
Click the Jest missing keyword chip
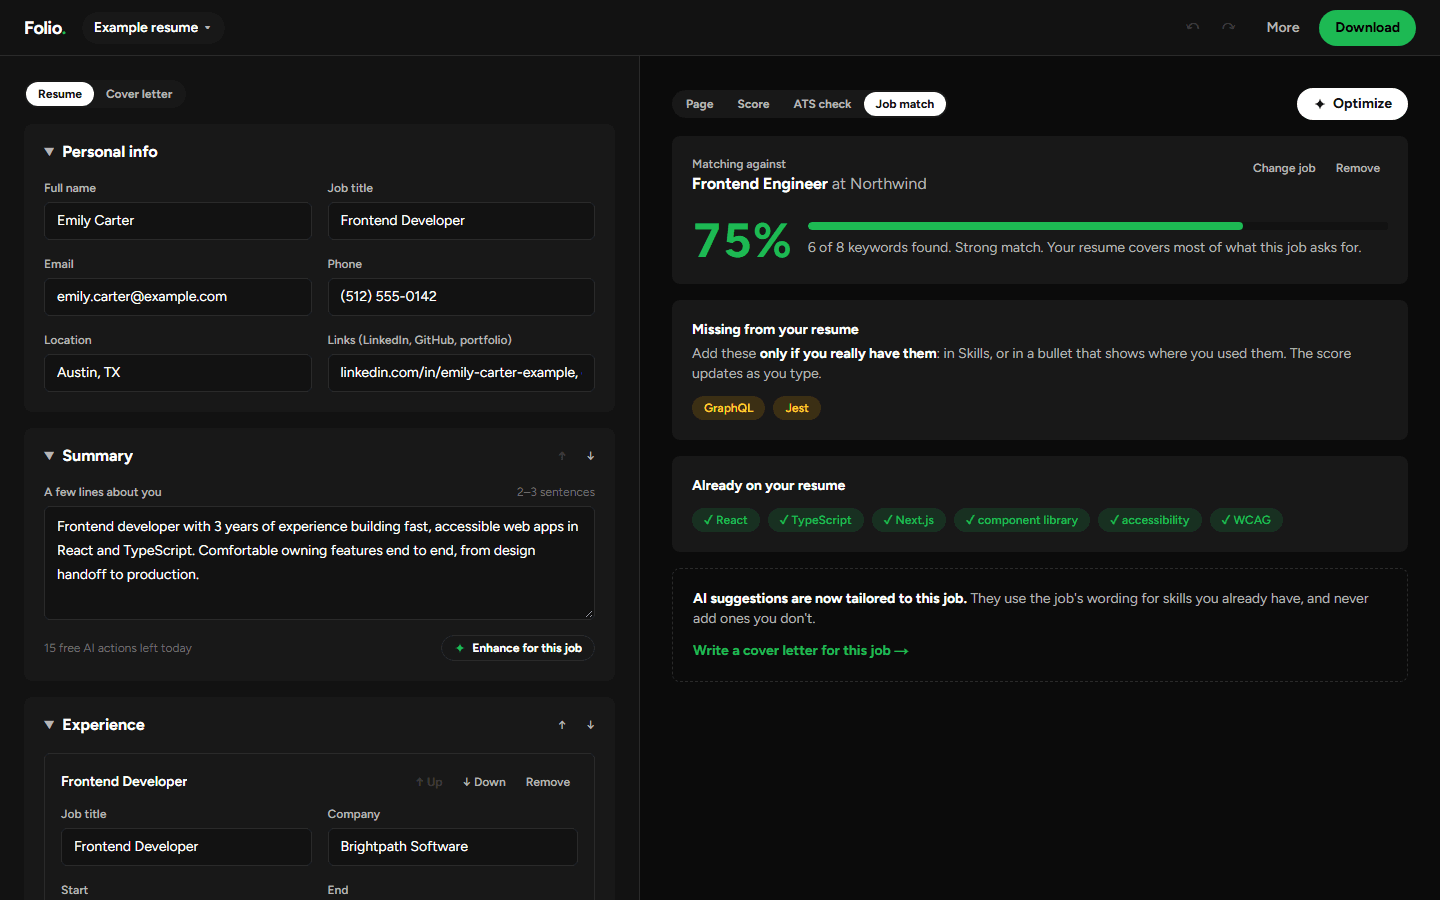tap(797, 408)
